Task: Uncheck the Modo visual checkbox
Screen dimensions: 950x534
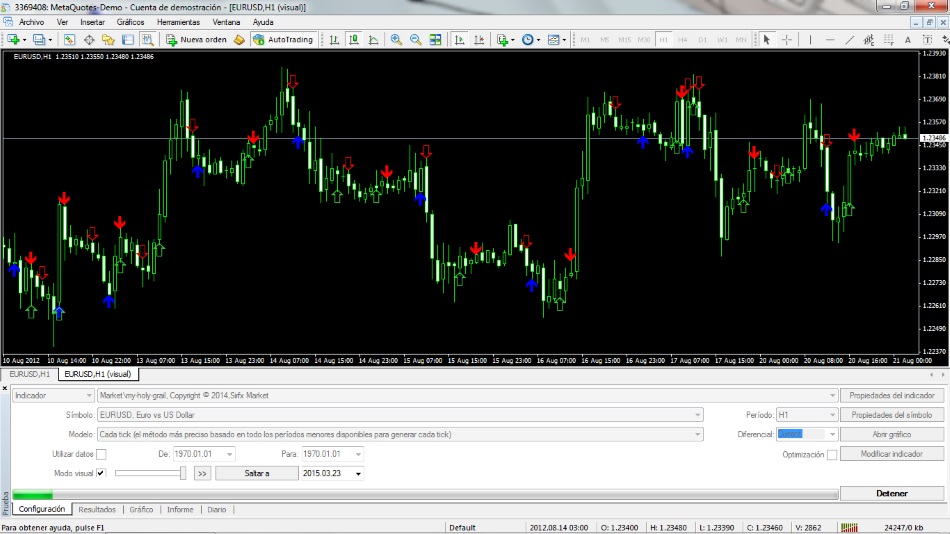Action: (x=101, y=473)
